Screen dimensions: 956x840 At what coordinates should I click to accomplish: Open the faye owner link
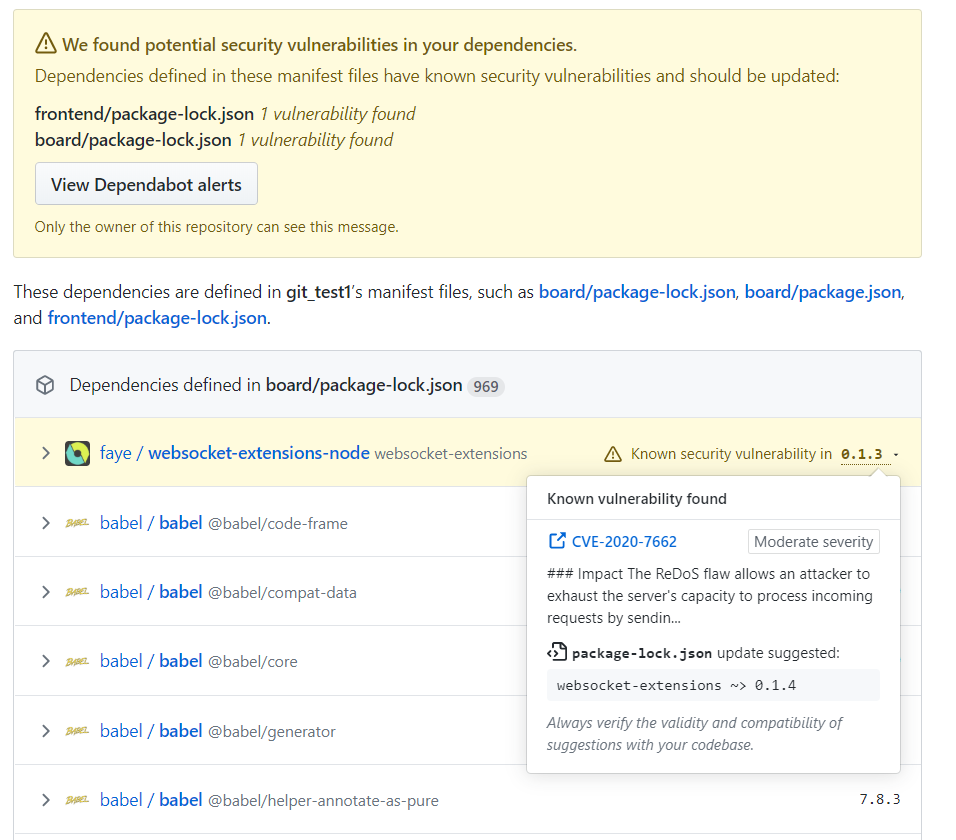click(x=116, y=453)
